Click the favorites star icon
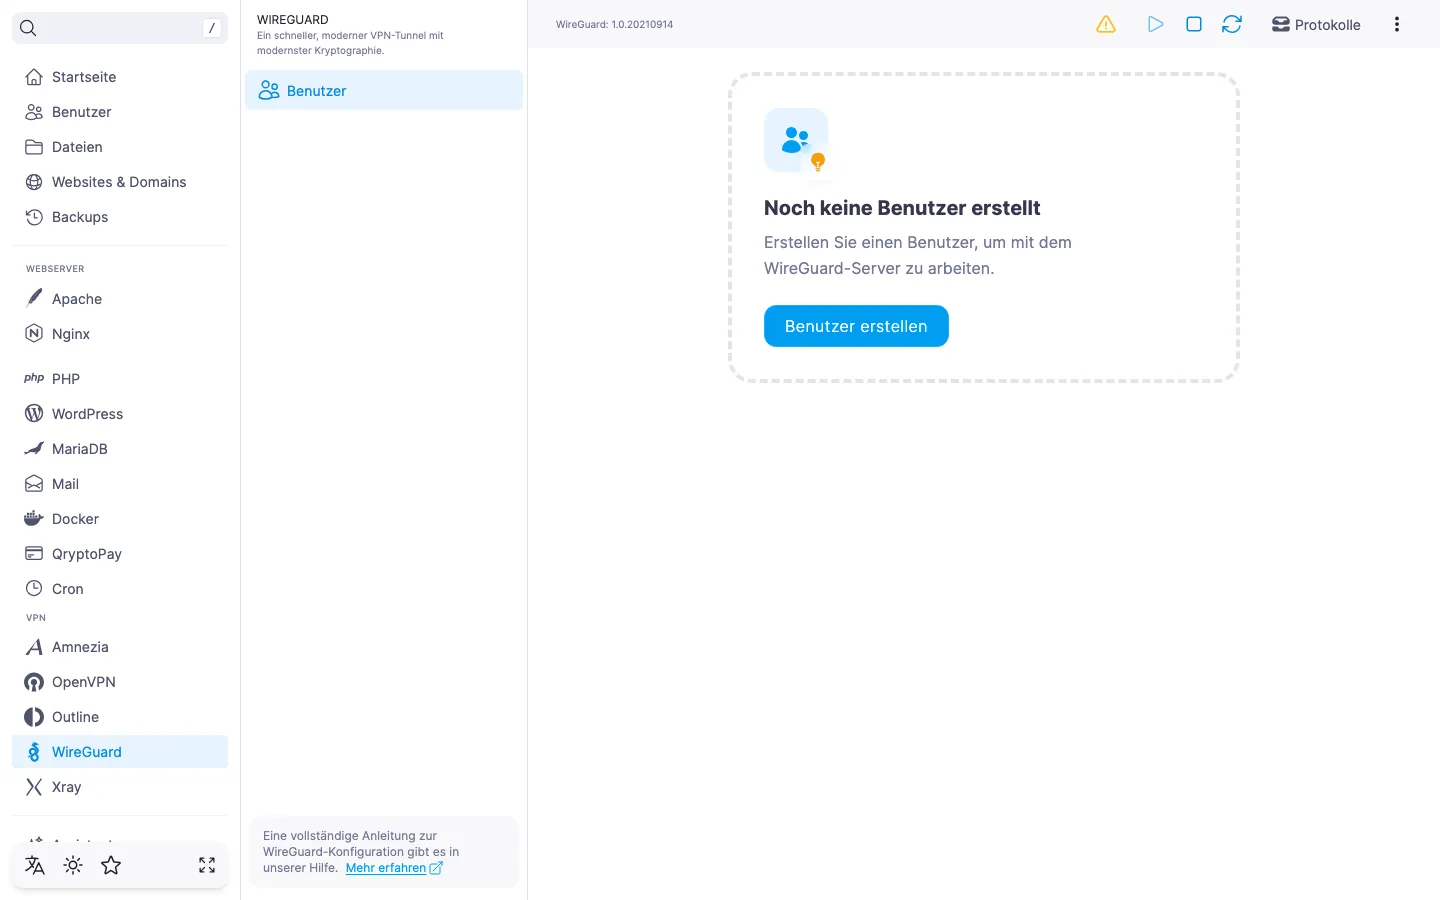The image size is (1440, 900). [x=111, y=865]
